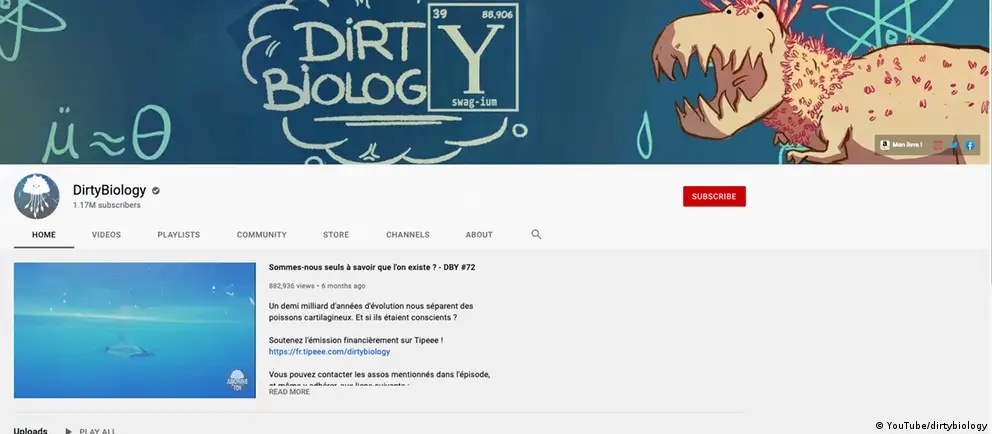Open the Facebook link in banner

coord(969,145)
